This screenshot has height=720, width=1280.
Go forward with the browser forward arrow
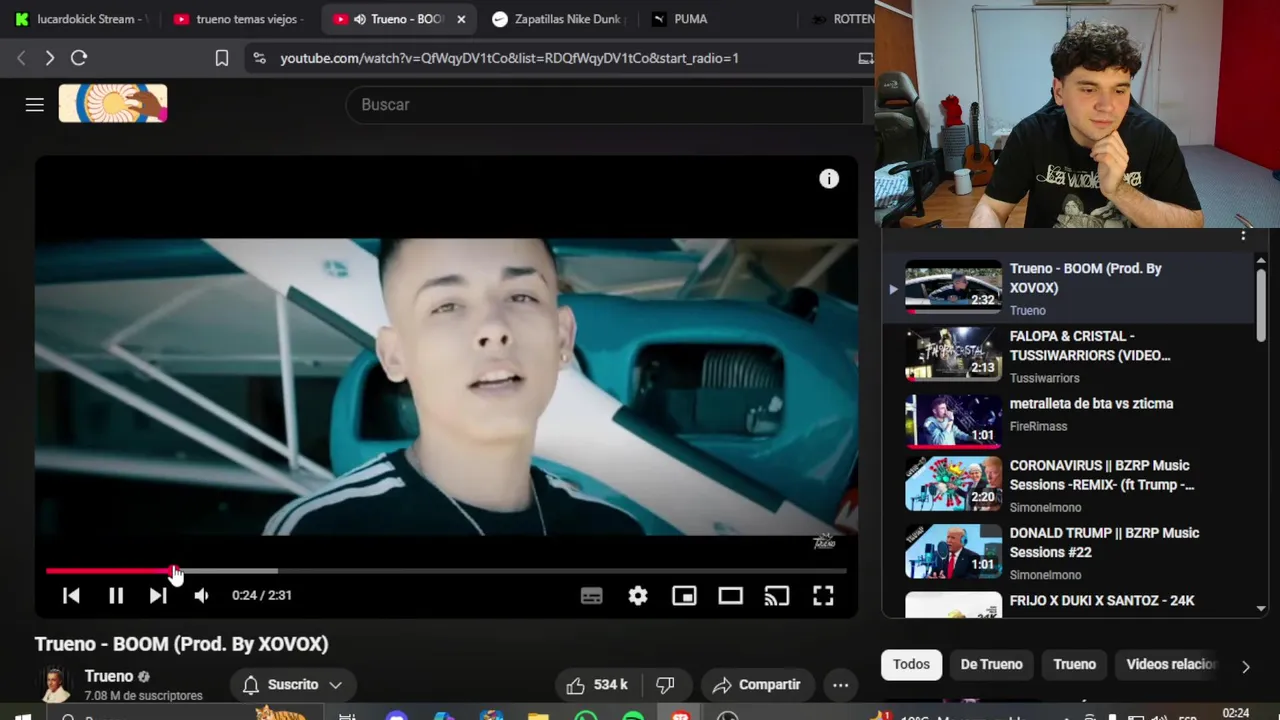(49, 58)
